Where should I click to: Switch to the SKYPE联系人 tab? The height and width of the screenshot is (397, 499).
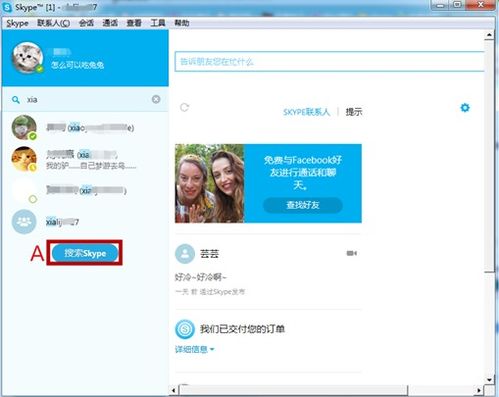(306, 112)
